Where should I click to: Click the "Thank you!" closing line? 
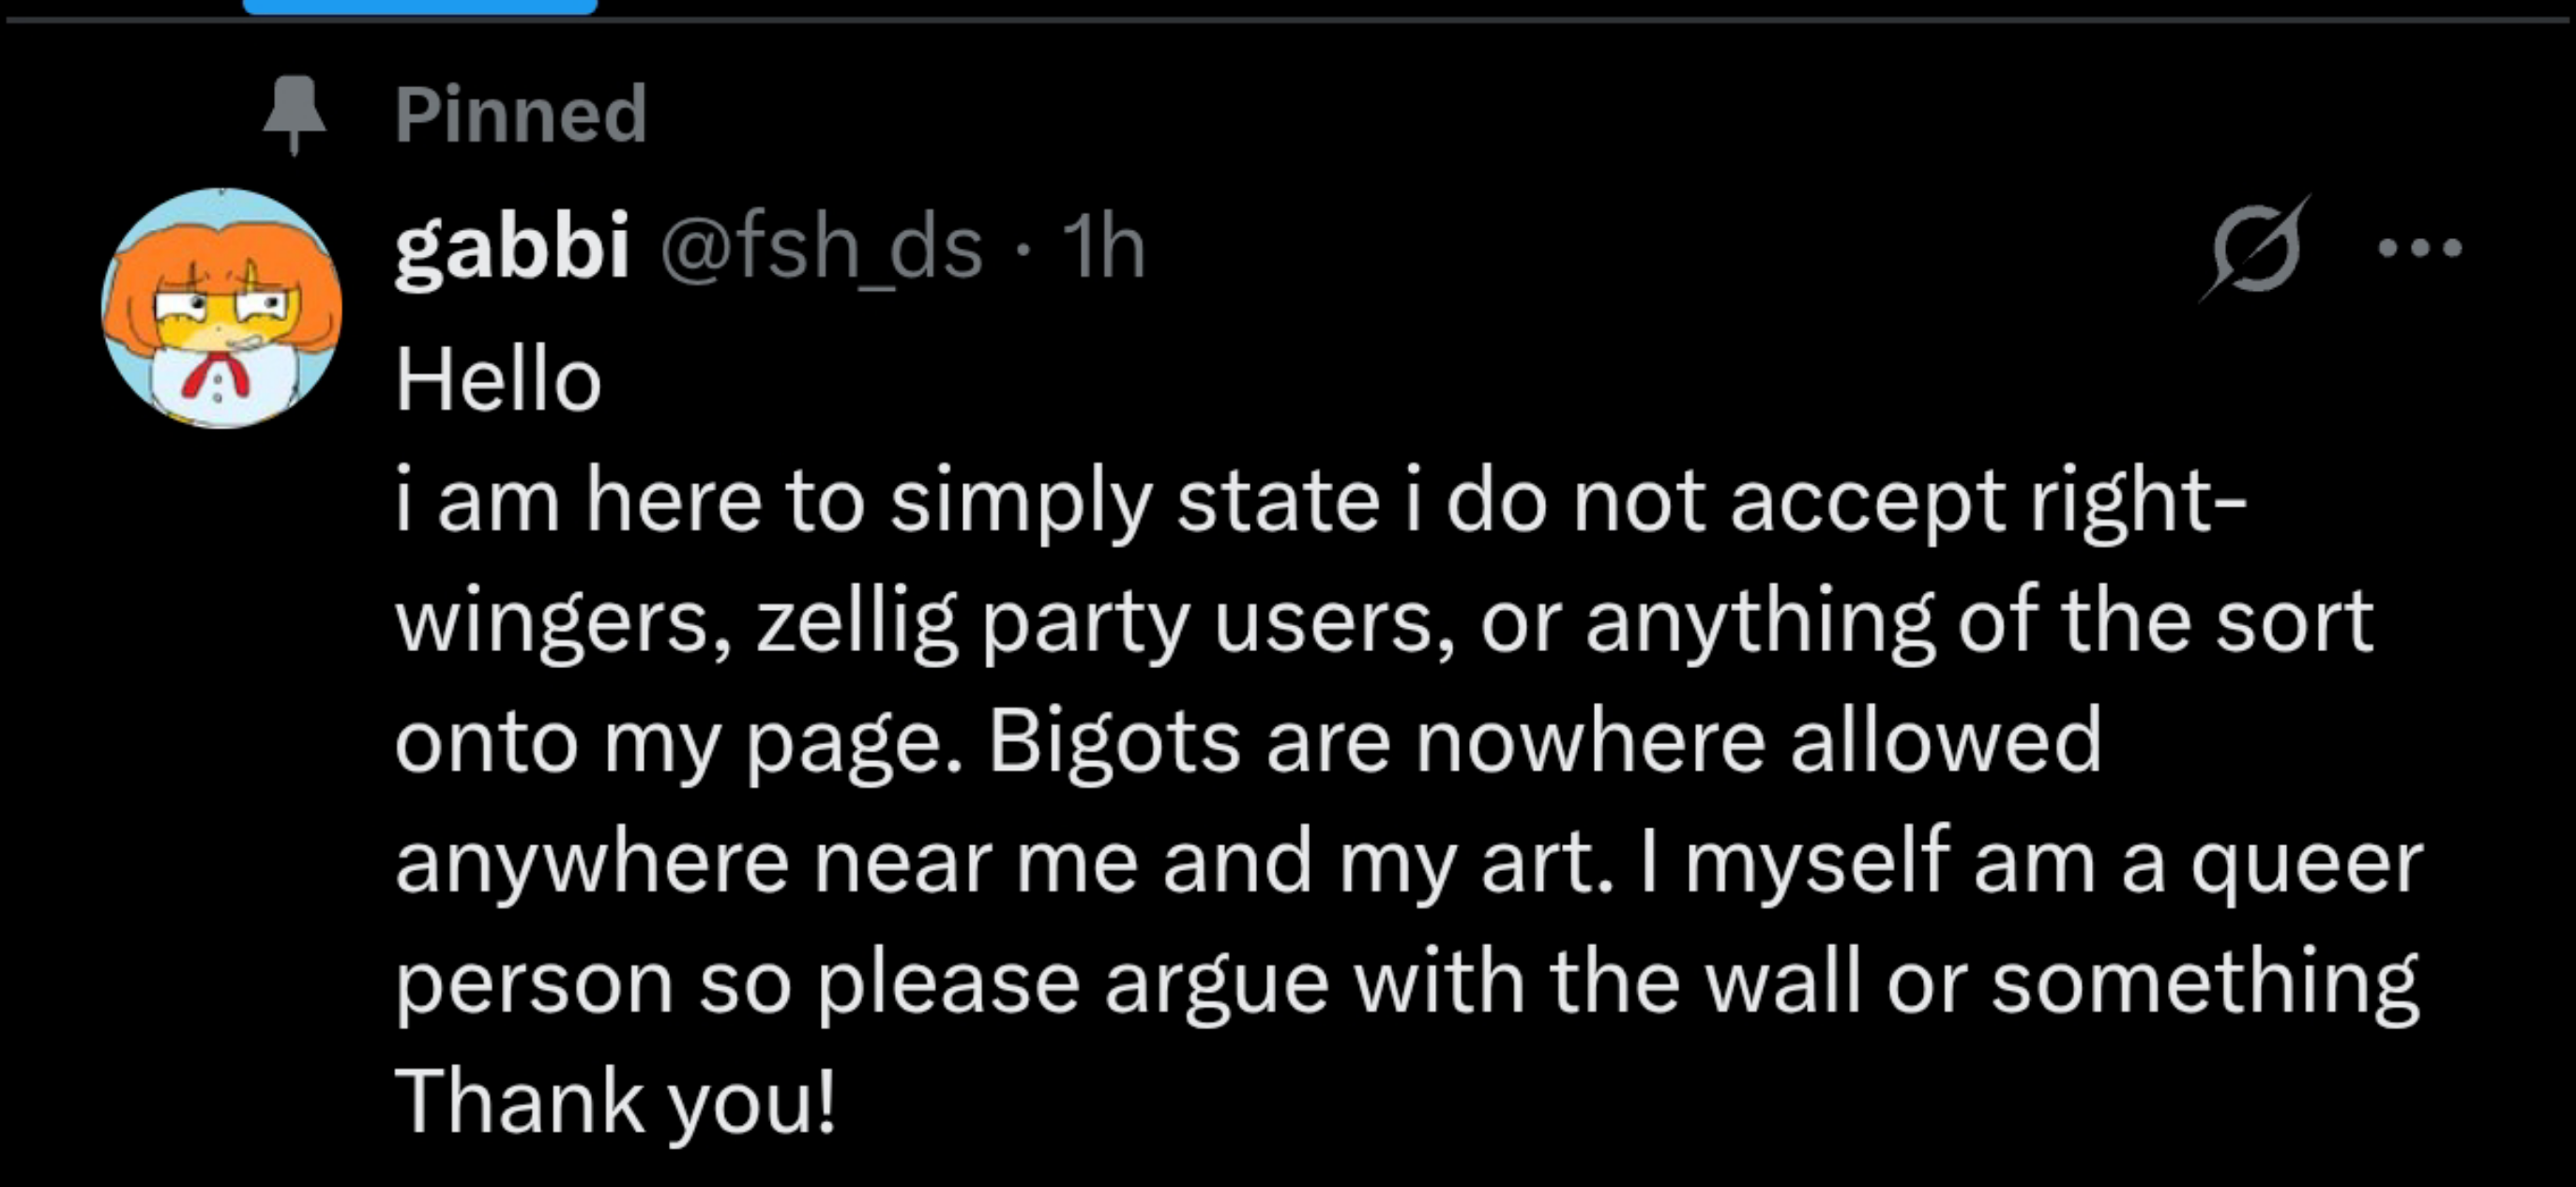[x=615, y=1101]
